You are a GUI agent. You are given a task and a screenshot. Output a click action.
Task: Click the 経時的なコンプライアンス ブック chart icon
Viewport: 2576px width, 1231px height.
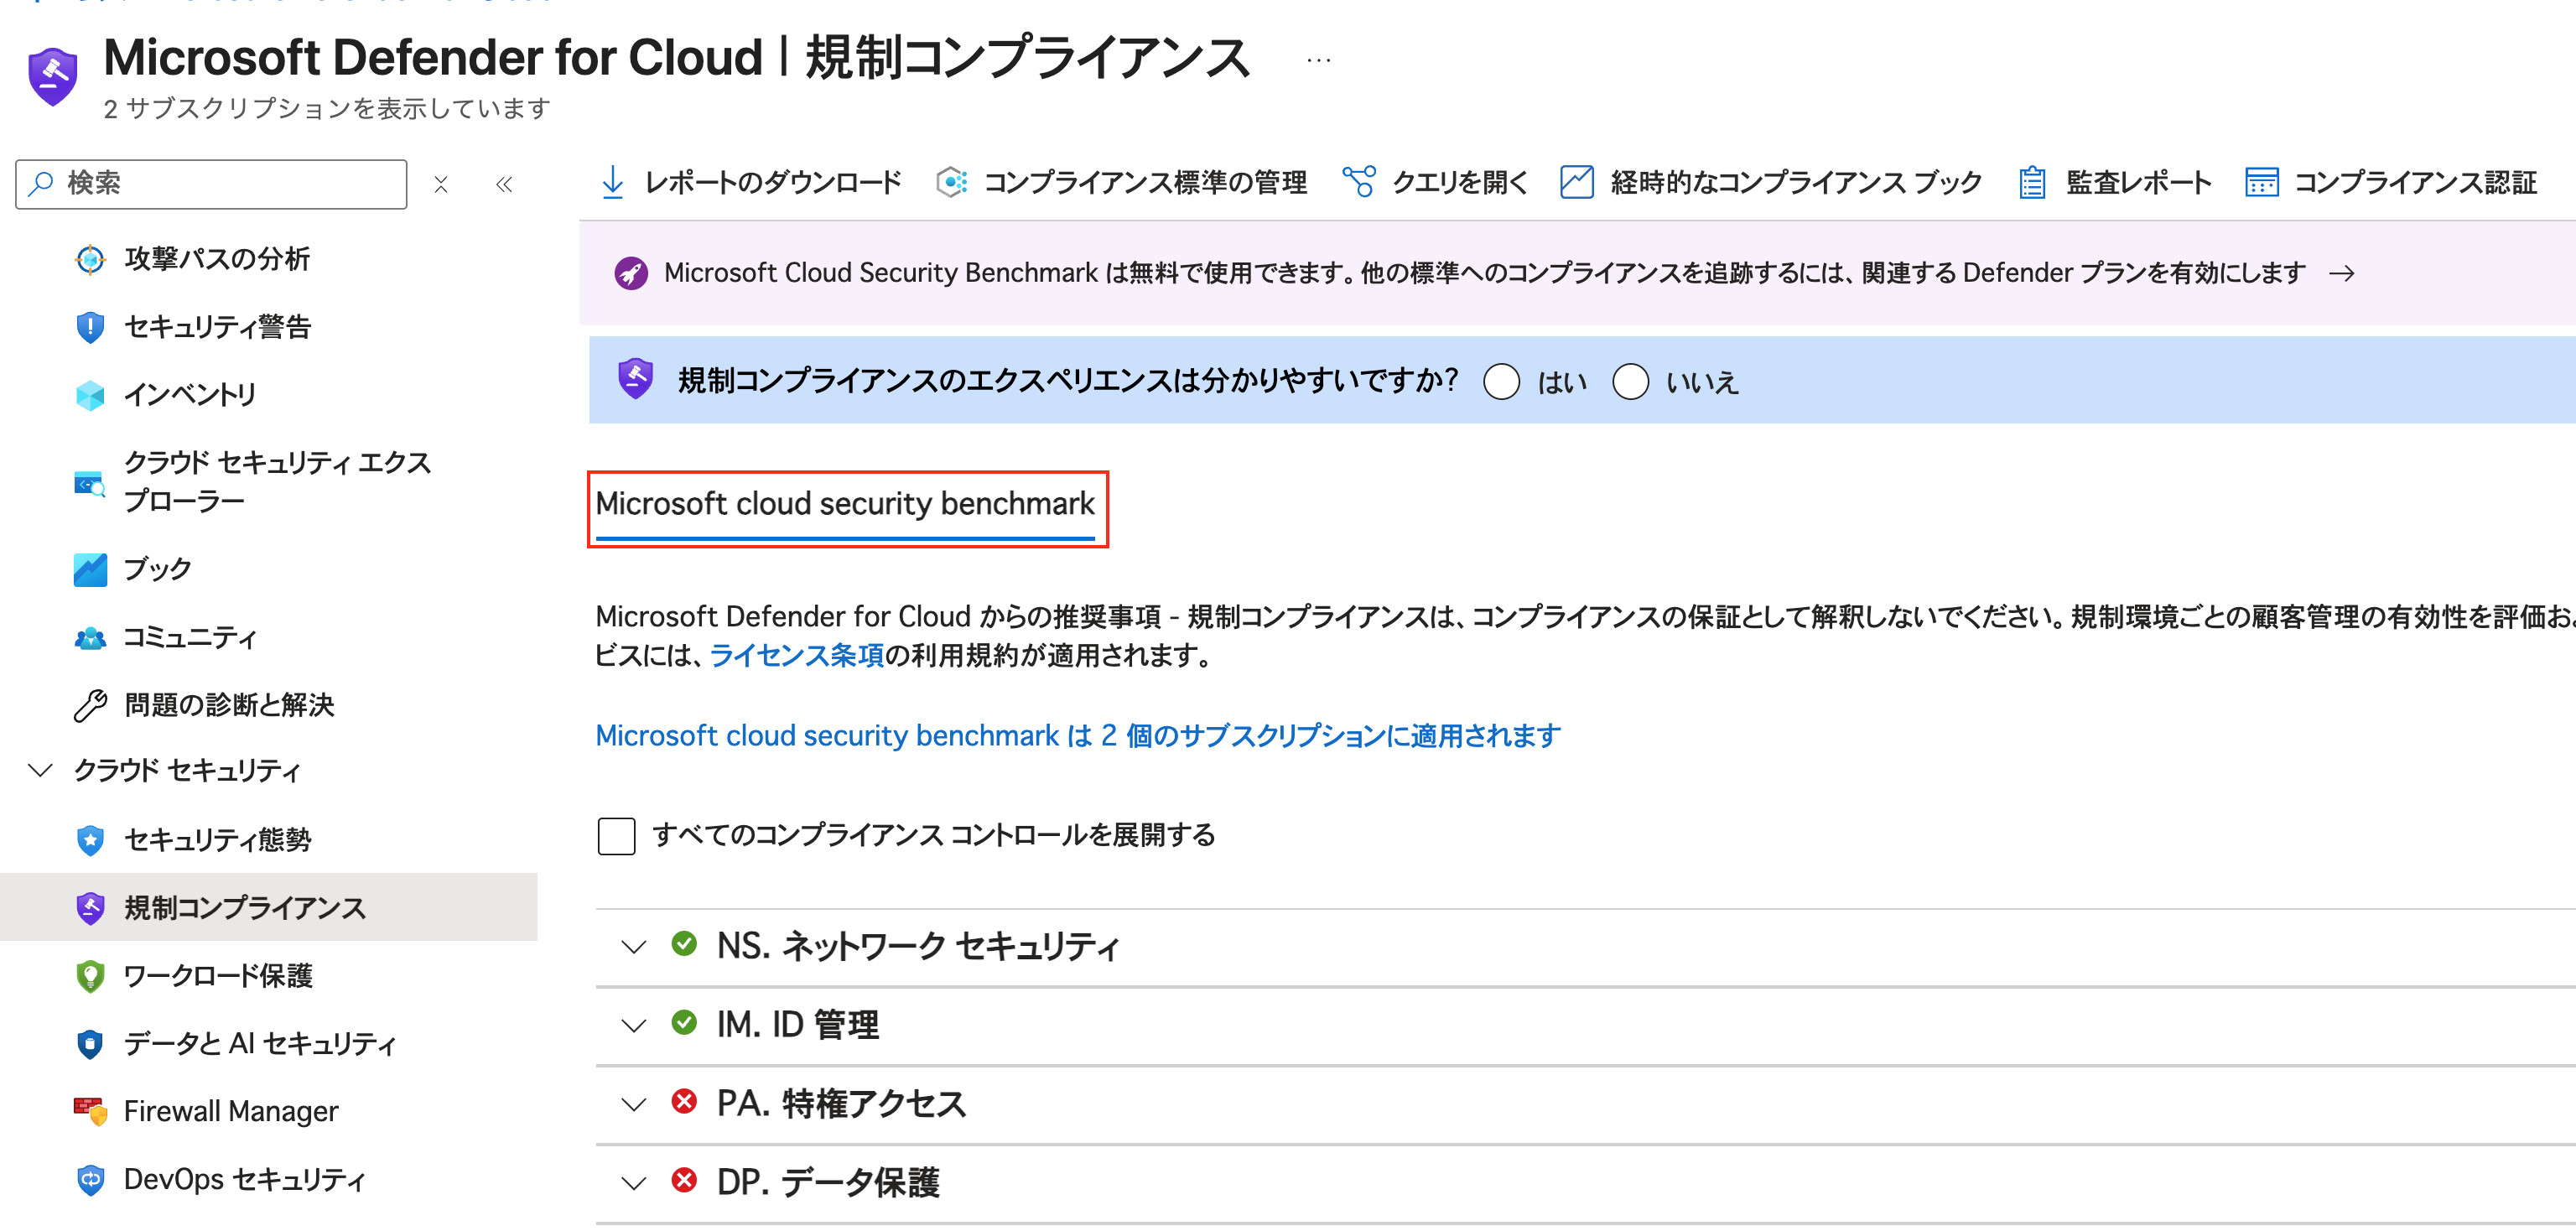1577,182
